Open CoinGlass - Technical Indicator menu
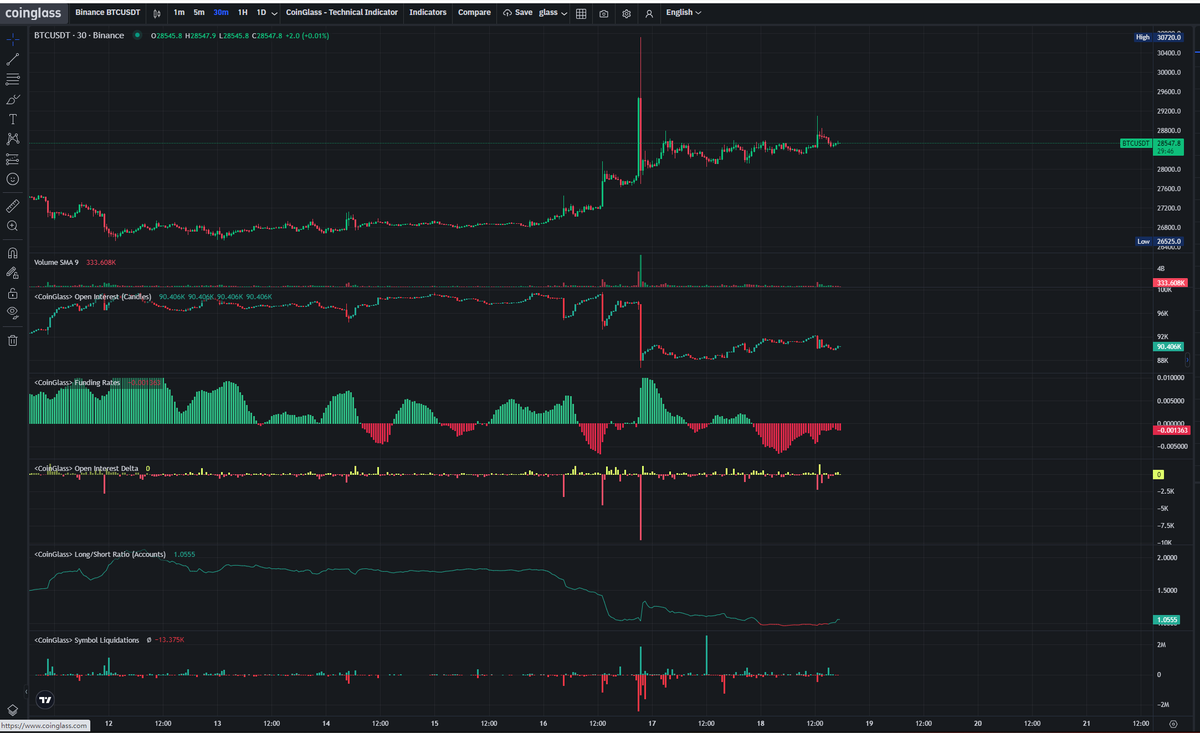 pos(341,13)
